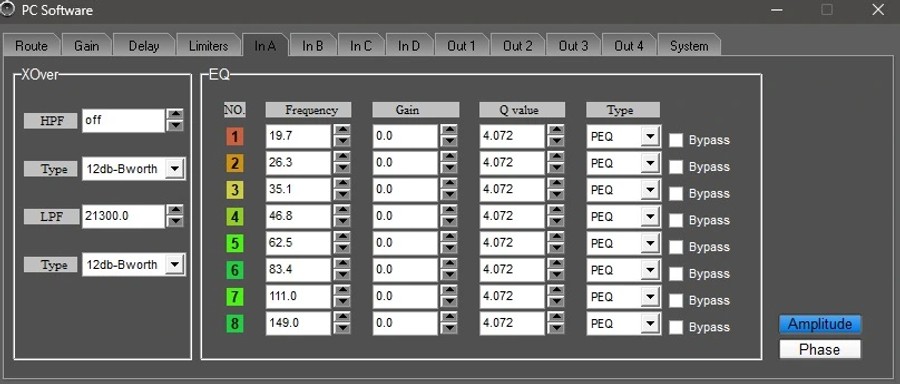Select the Out 4 tab
This screenshot has width=900, height=384.
[x=629, y=46]
